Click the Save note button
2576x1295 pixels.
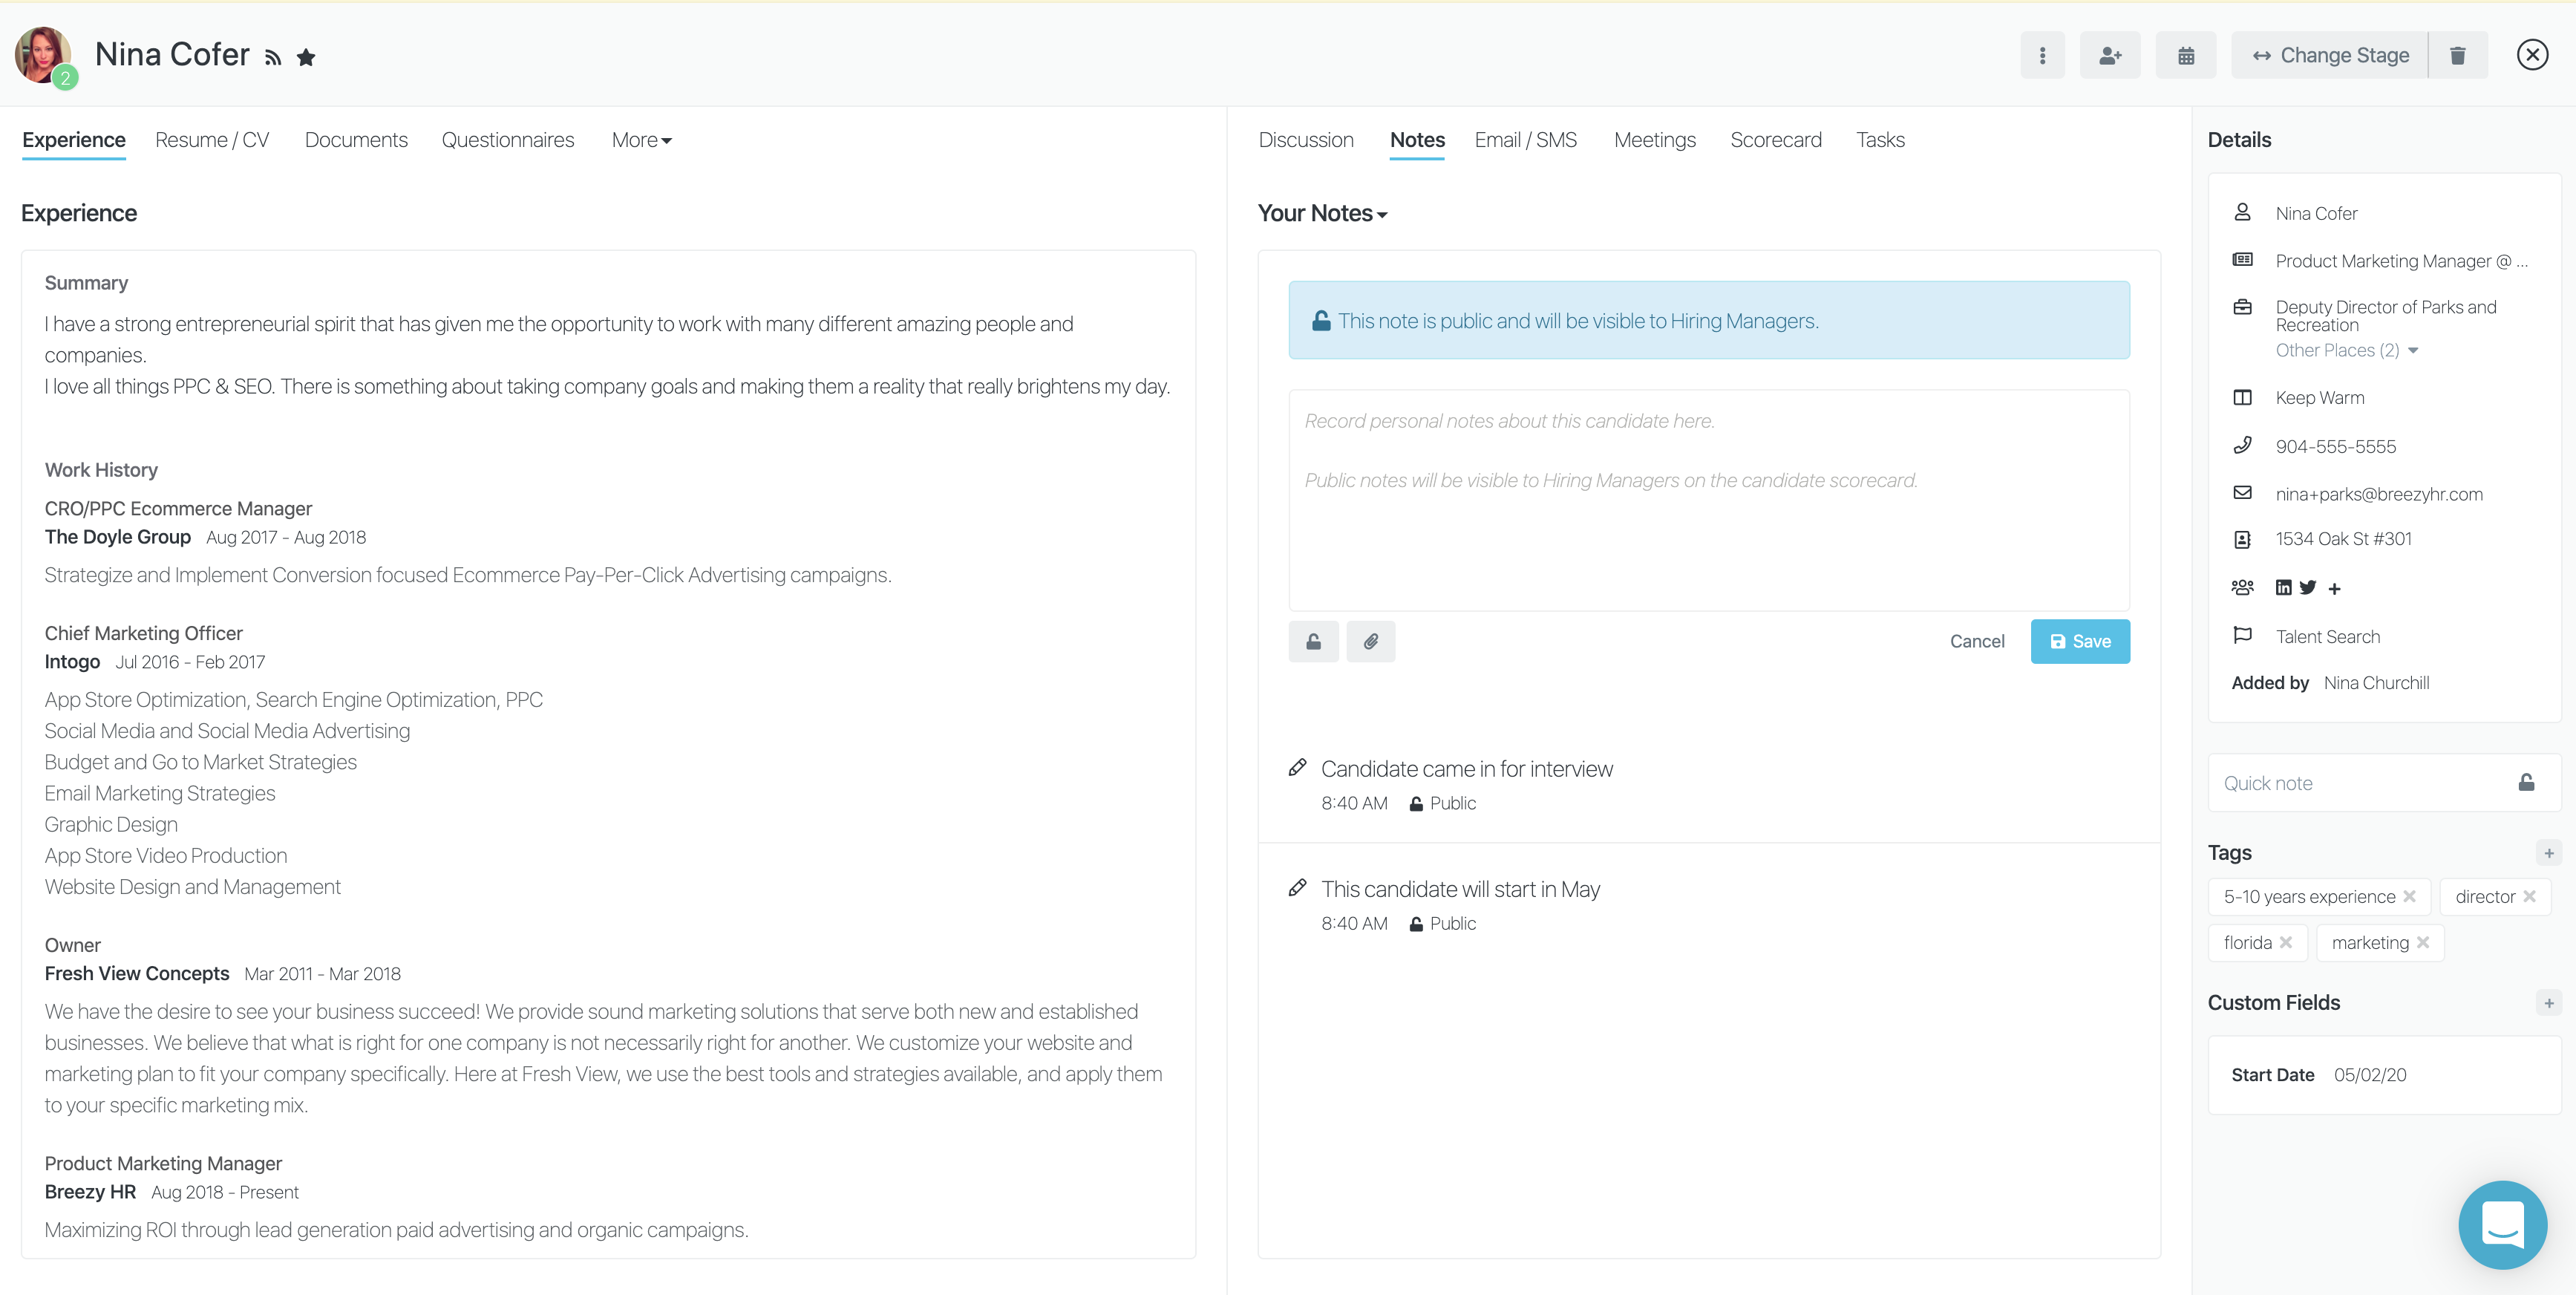coord(2079,641)
